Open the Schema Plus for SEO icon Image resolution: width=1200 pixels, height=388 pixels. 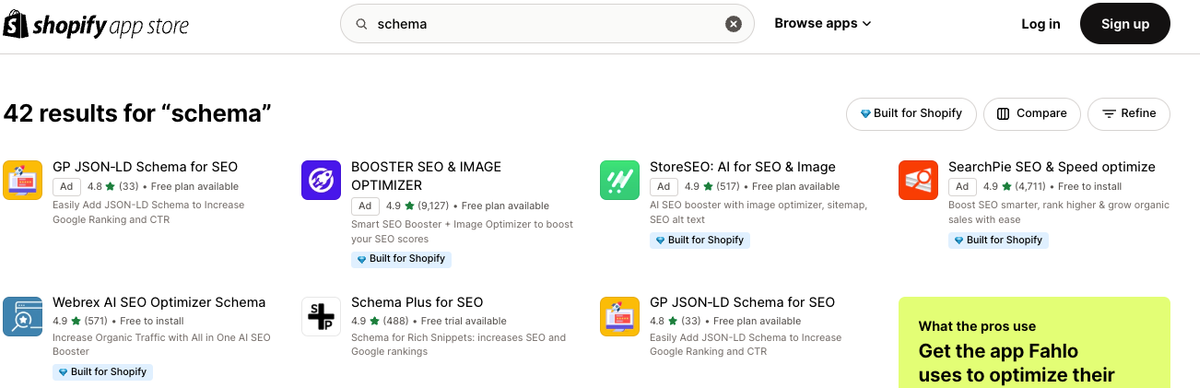(x=321, y=316)
